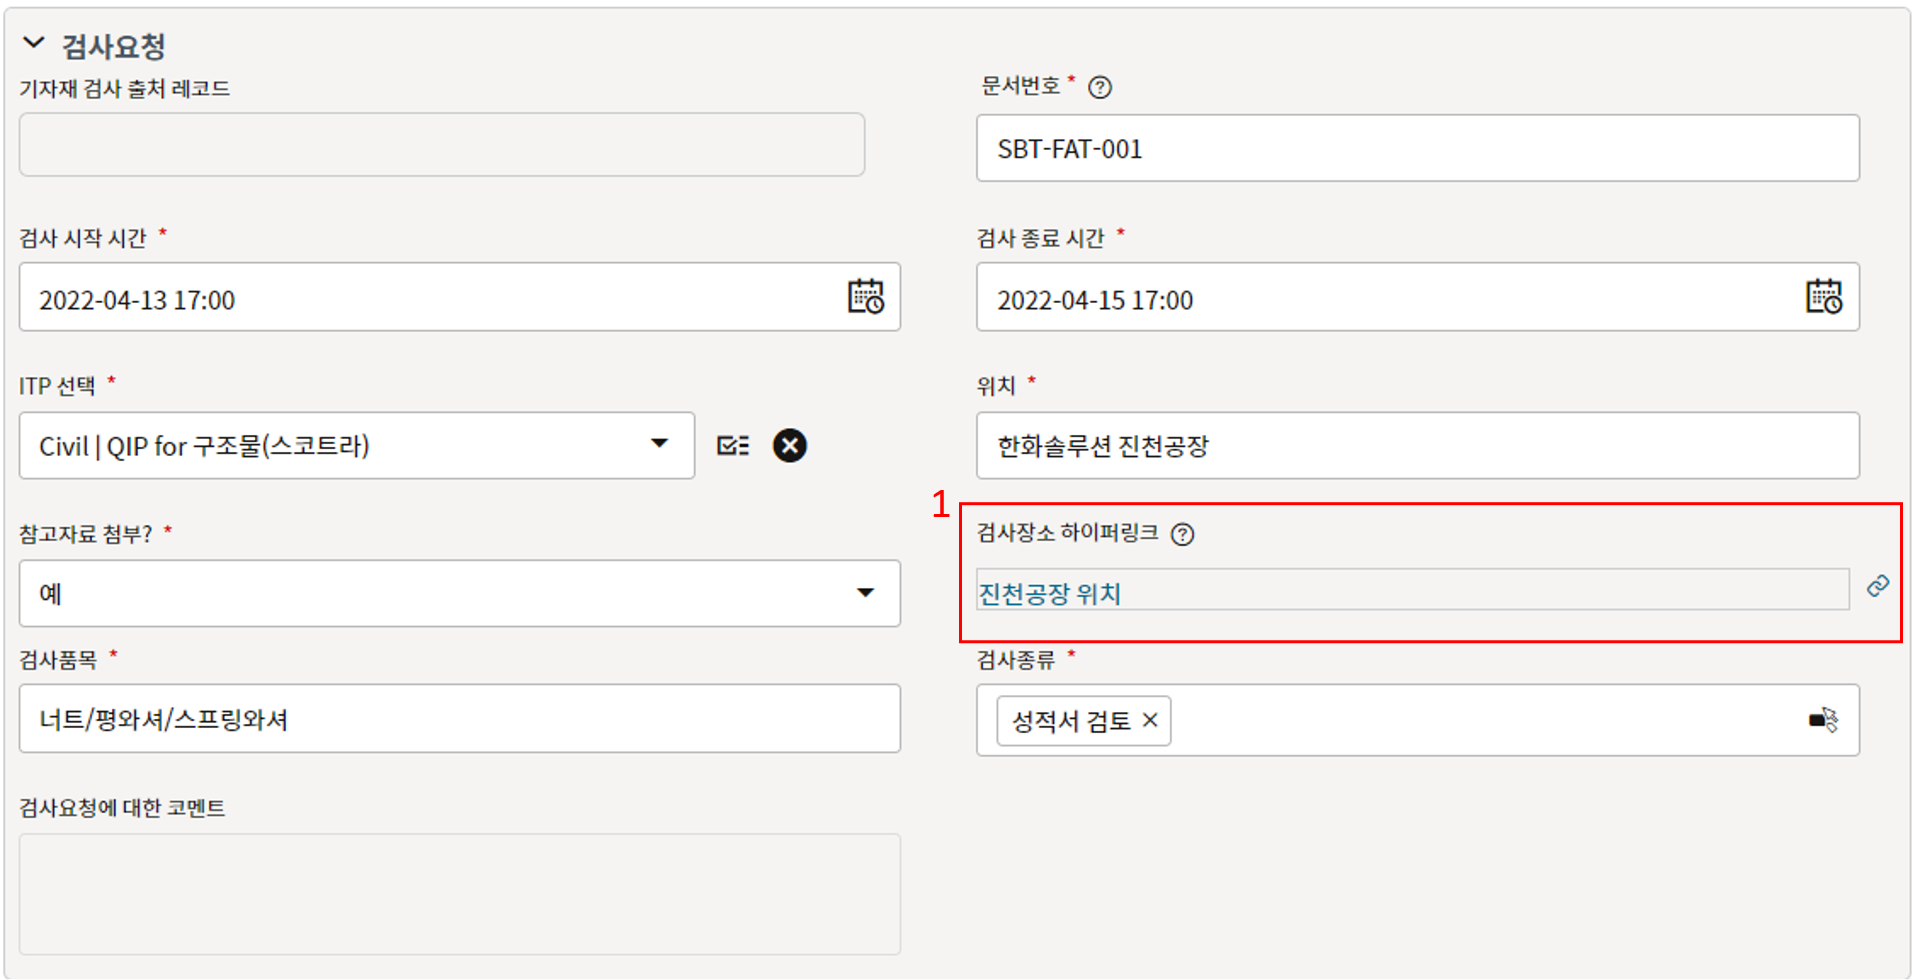
Task: Click the 위치 input field
Action: [1416, 446]
